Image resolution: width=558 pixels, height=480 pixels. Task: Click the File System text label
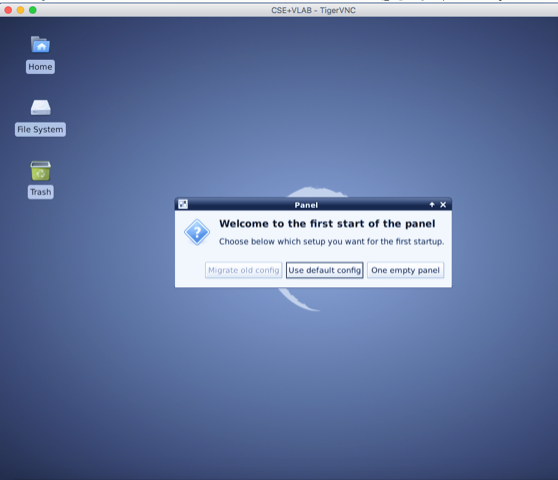pos(40,130)
